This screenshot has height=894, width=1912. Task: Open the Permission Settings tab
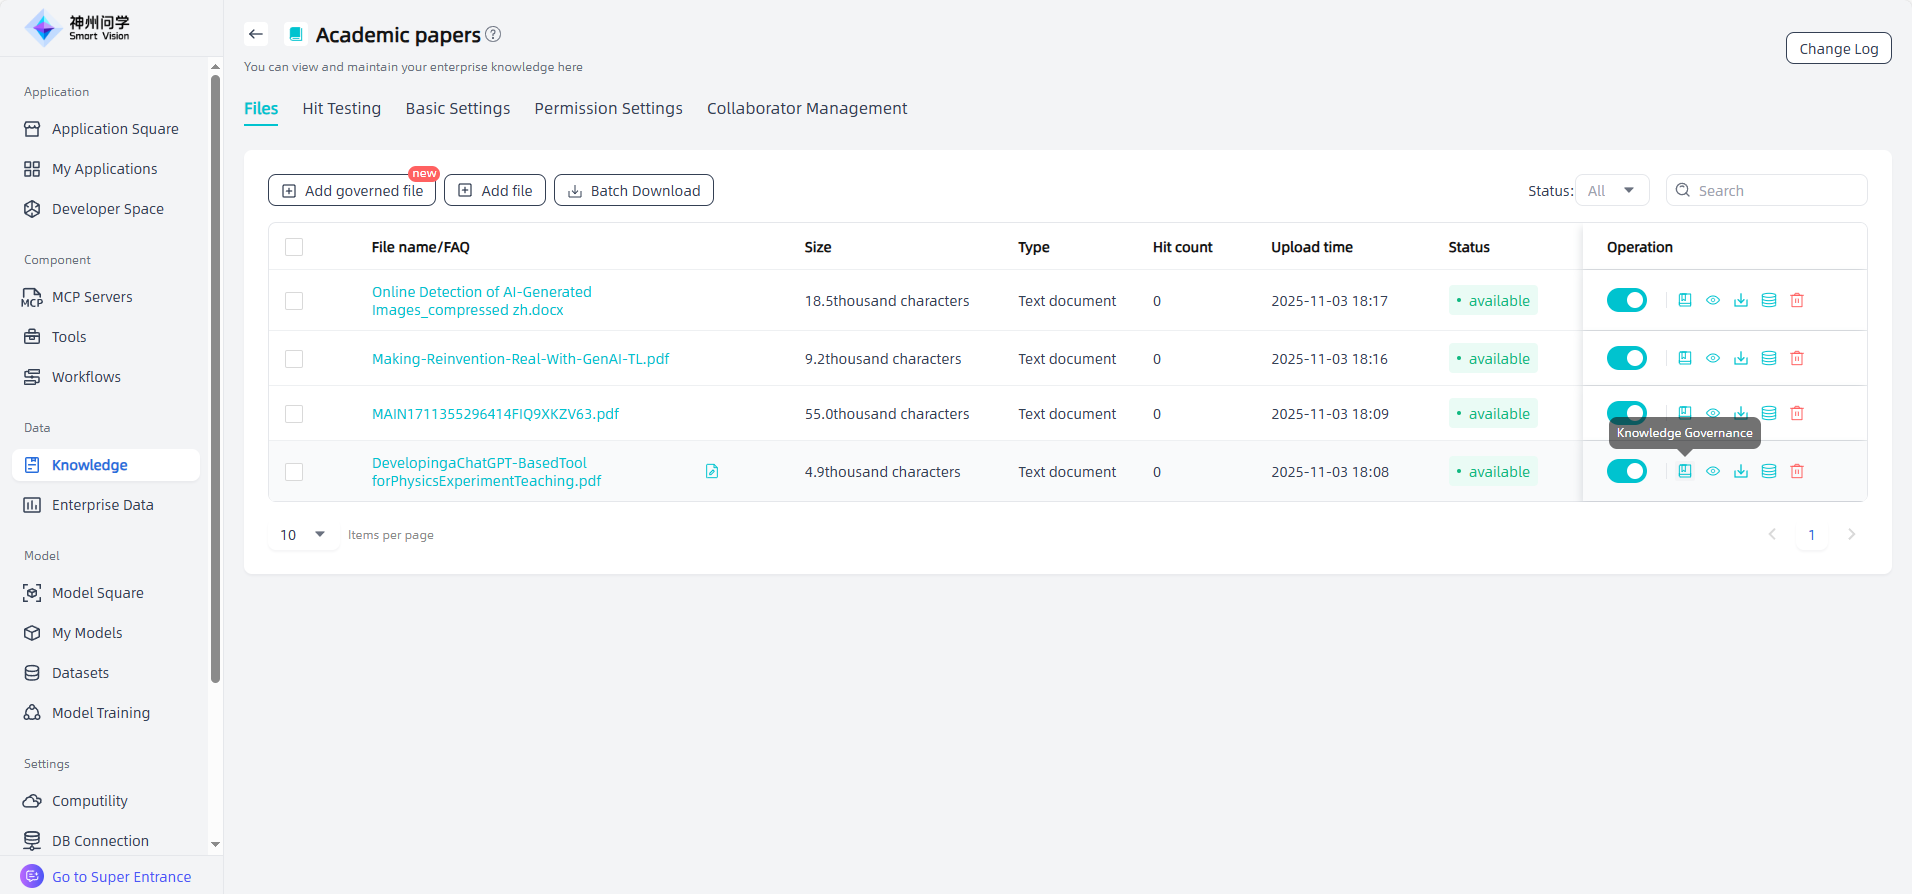click(608, 108)
